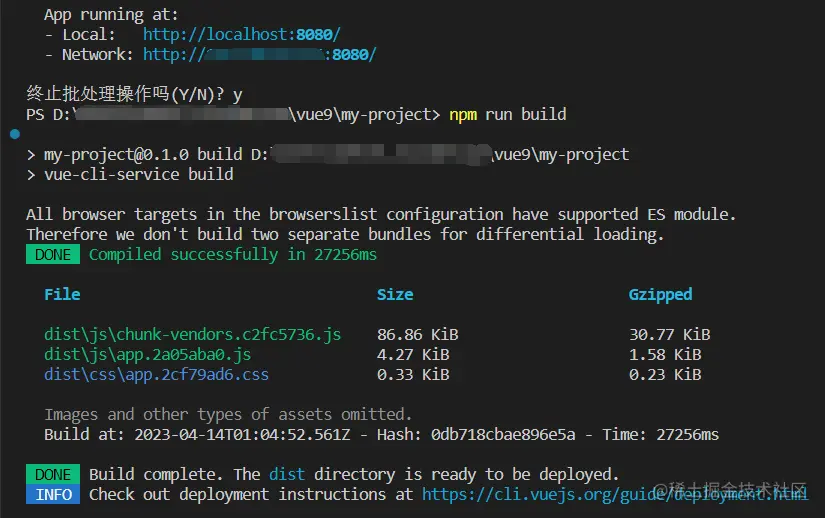Click the DONE badge before Build complete
Viewport: 825px width, 518px height.
[53, 474]
